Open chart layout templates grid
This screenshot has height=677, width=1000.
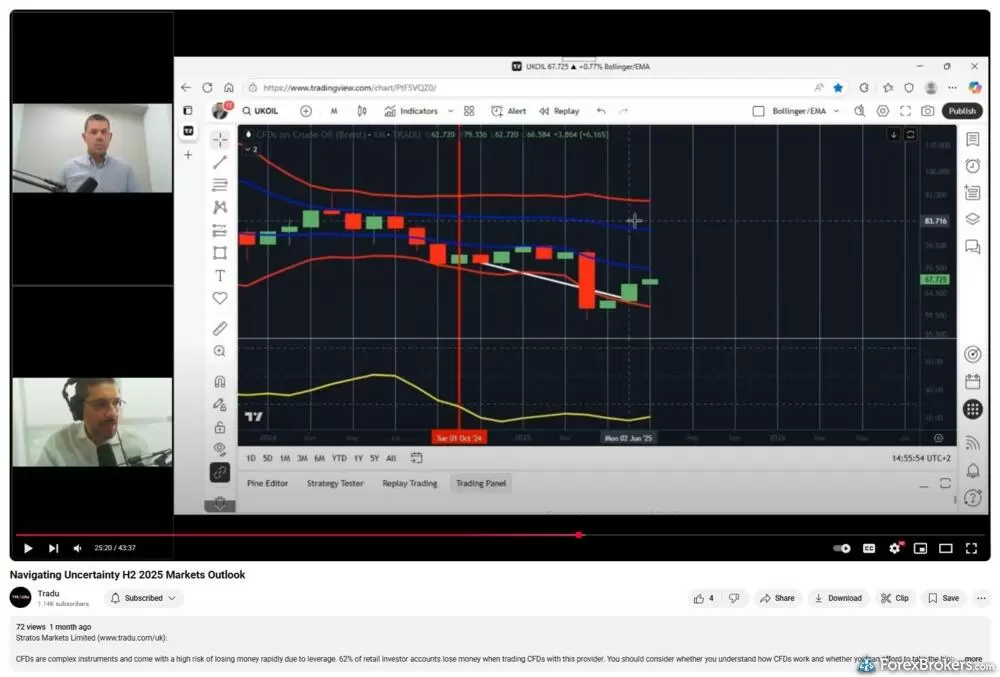coord(469,111)
